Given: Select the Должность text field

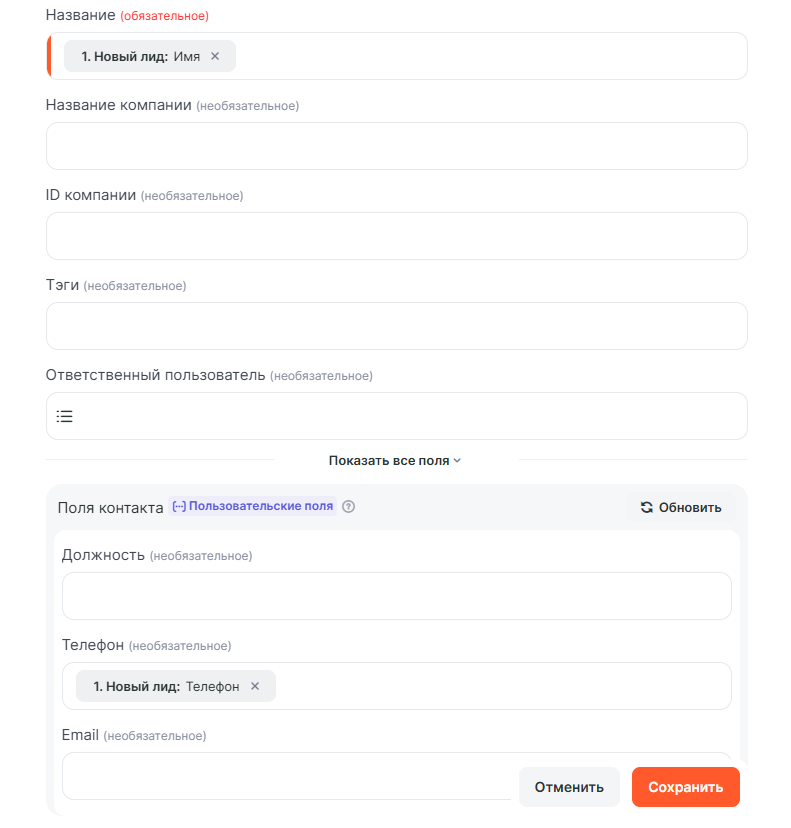Looking at the screenshot, I should (396, 597).
